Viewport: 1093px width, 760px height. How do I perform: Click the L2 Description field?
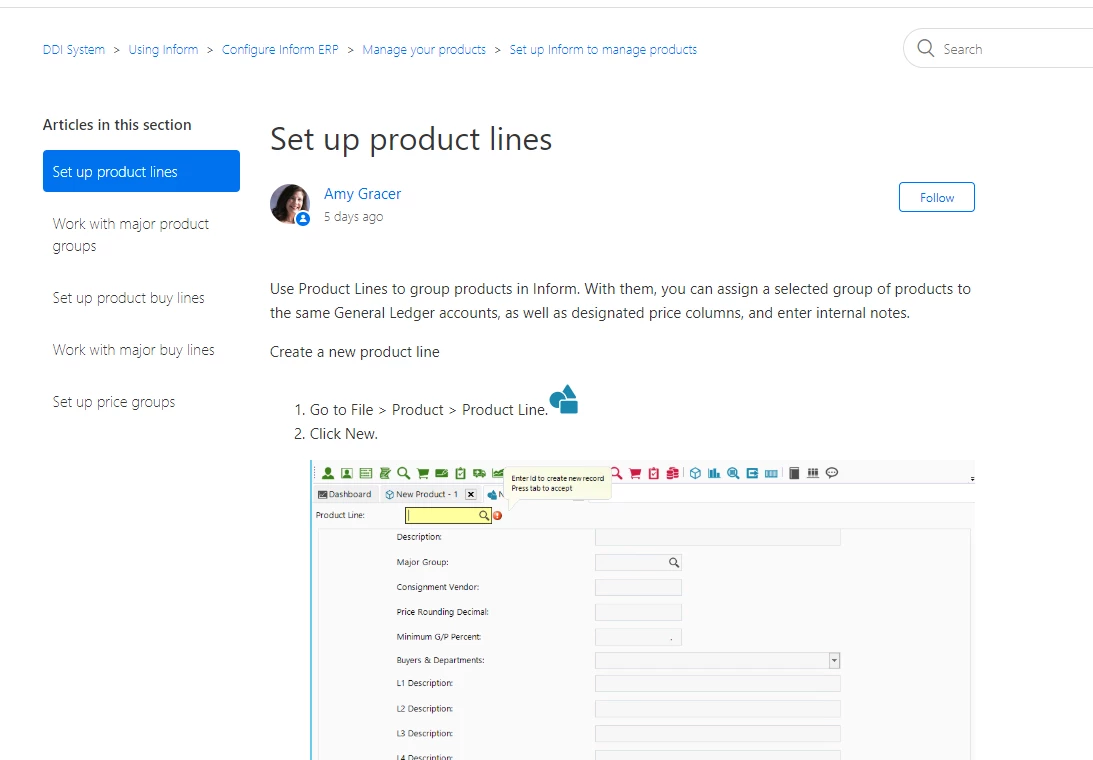click(x=718, y=709)
